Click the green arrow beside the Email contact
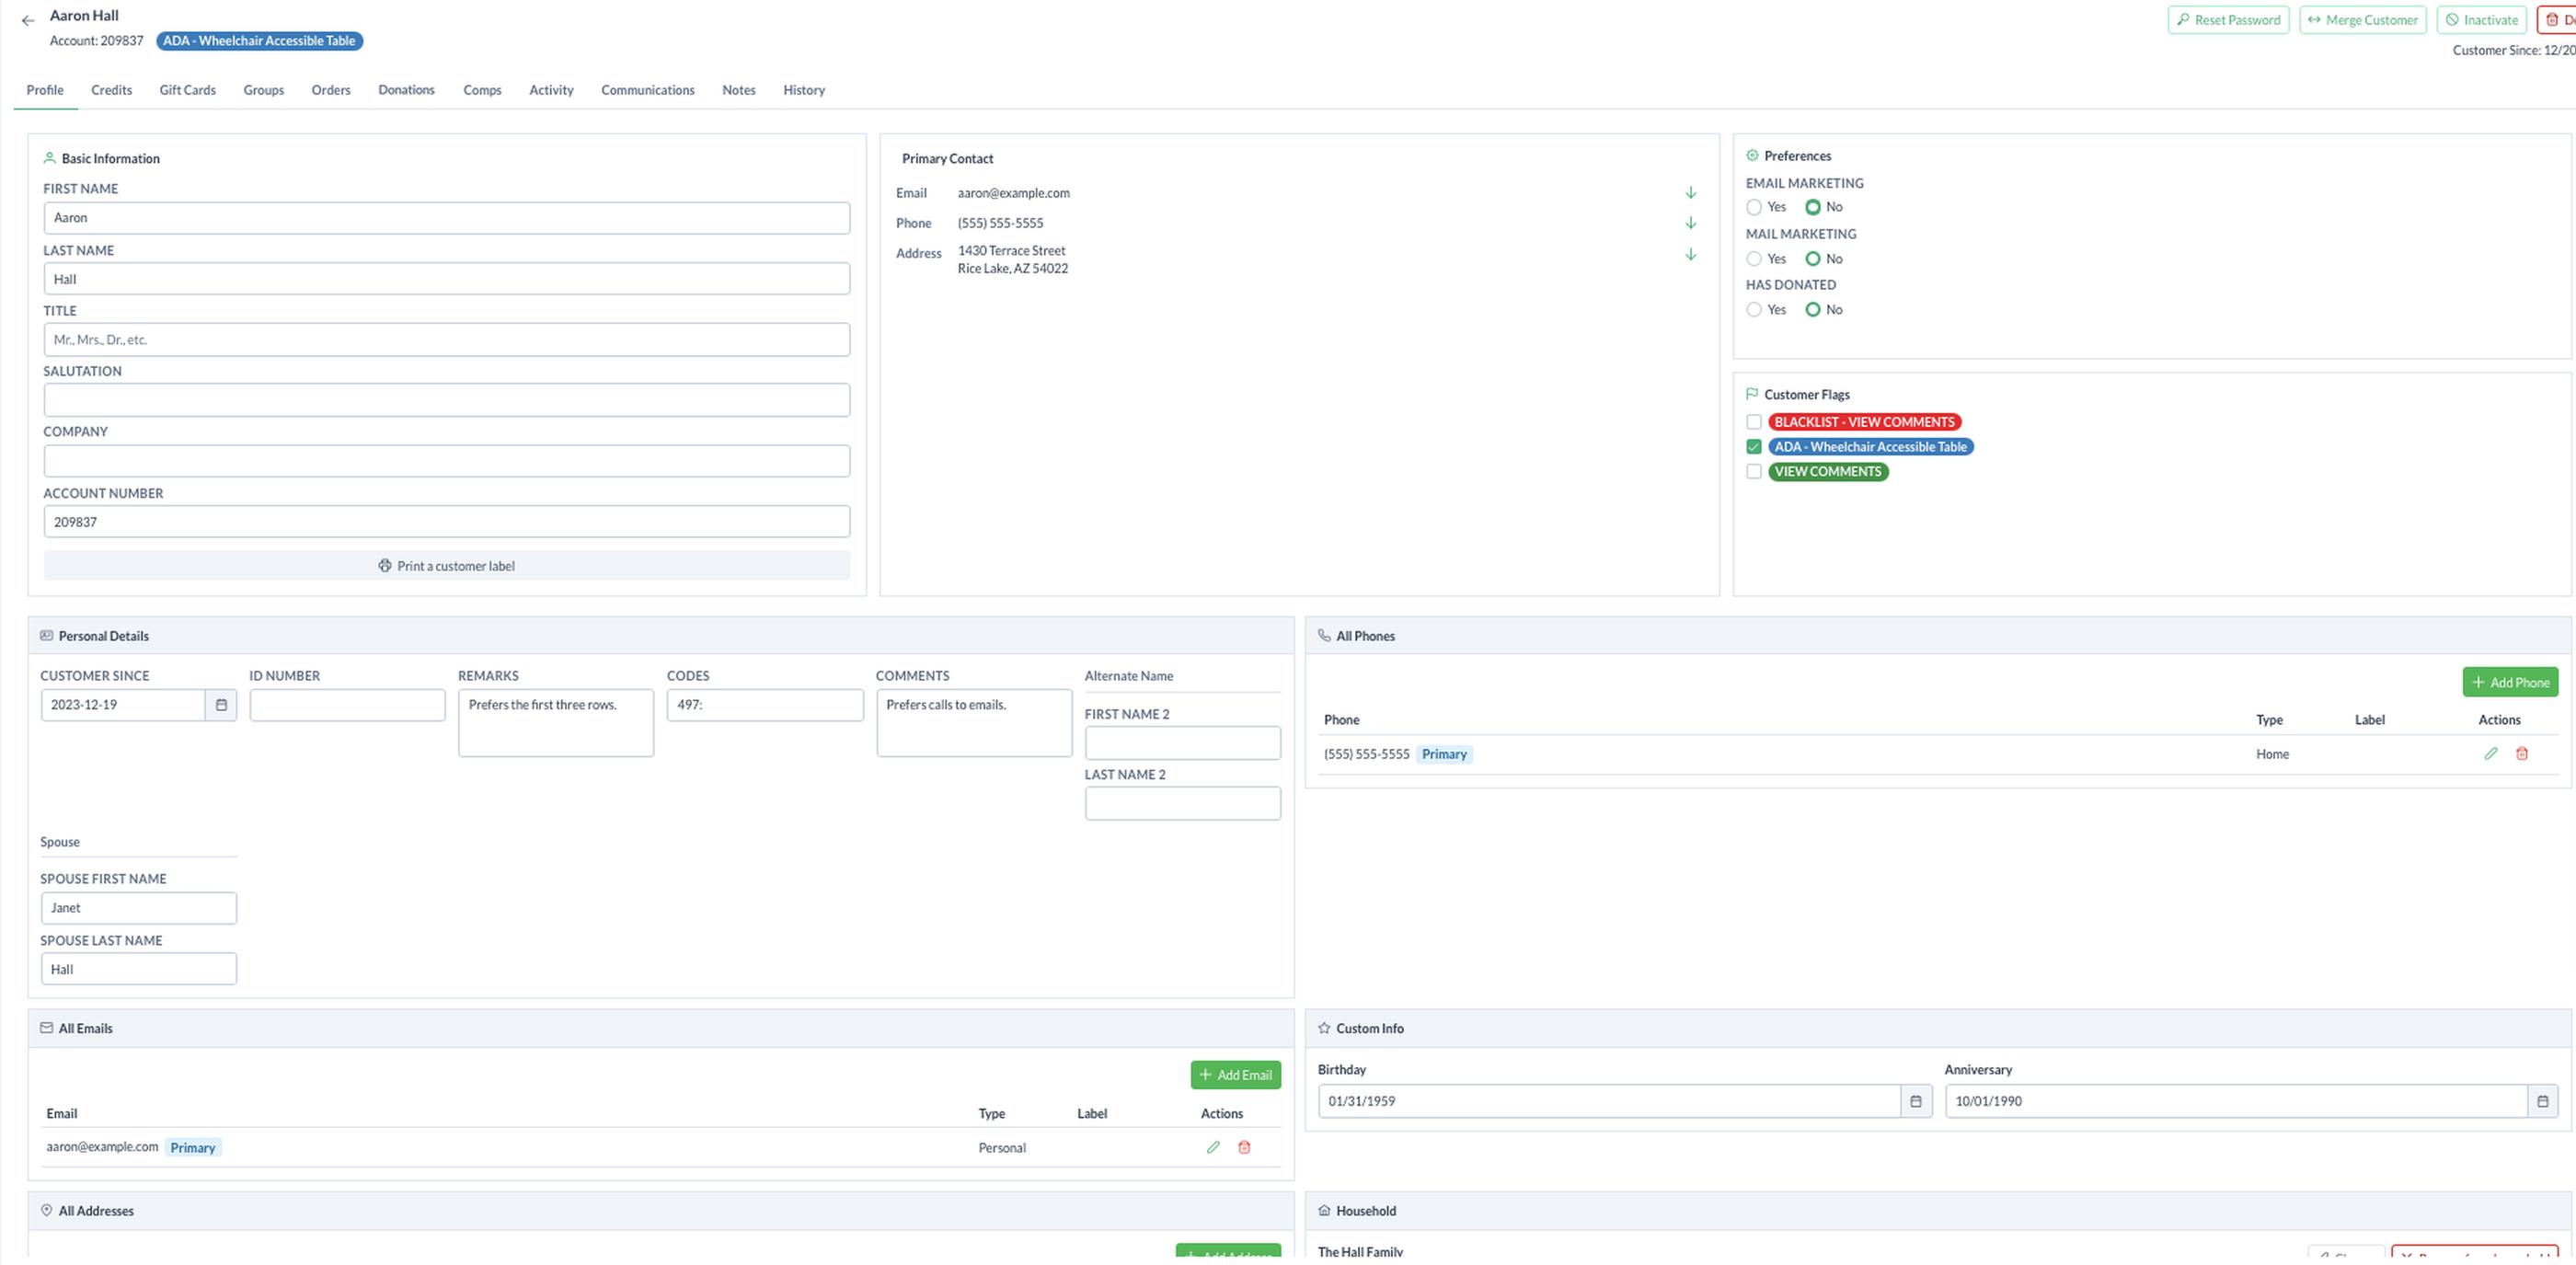 tap(1690, 193)
